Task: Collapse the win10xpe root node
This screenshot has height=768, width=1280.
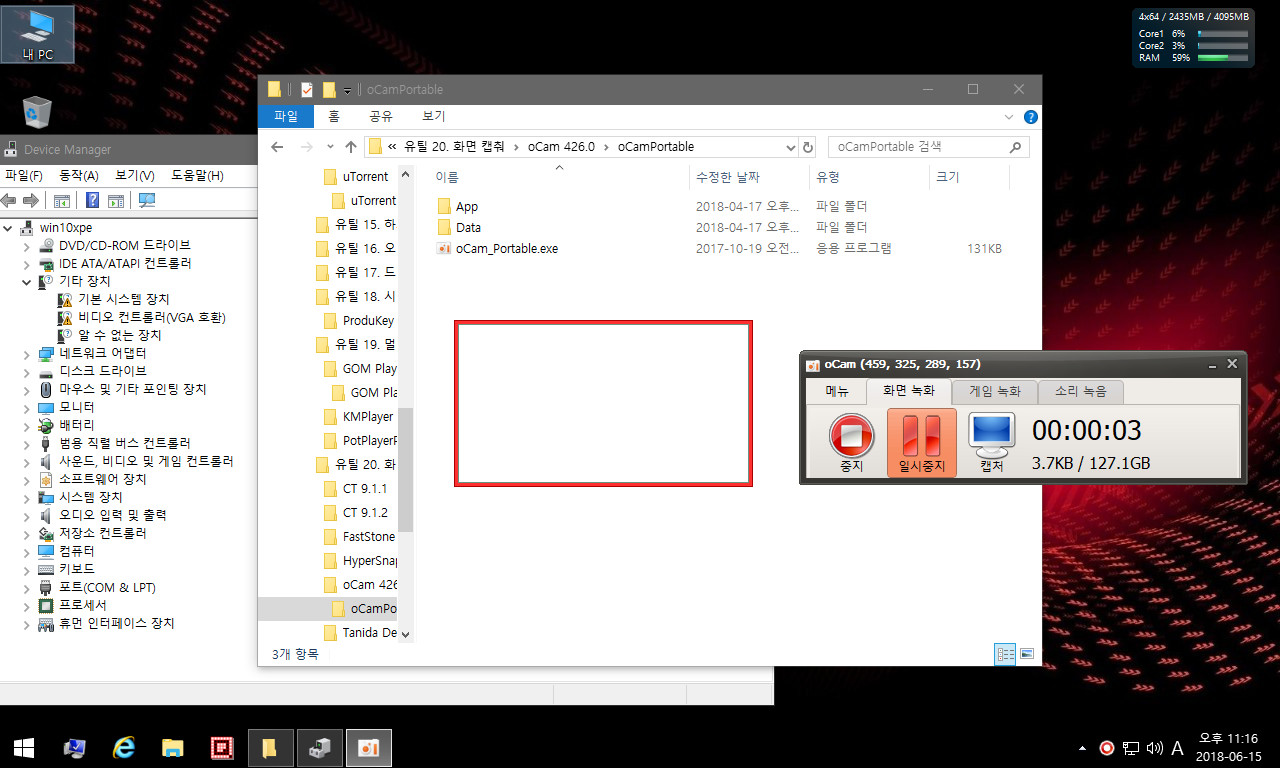Action: [x=9, y=227]
